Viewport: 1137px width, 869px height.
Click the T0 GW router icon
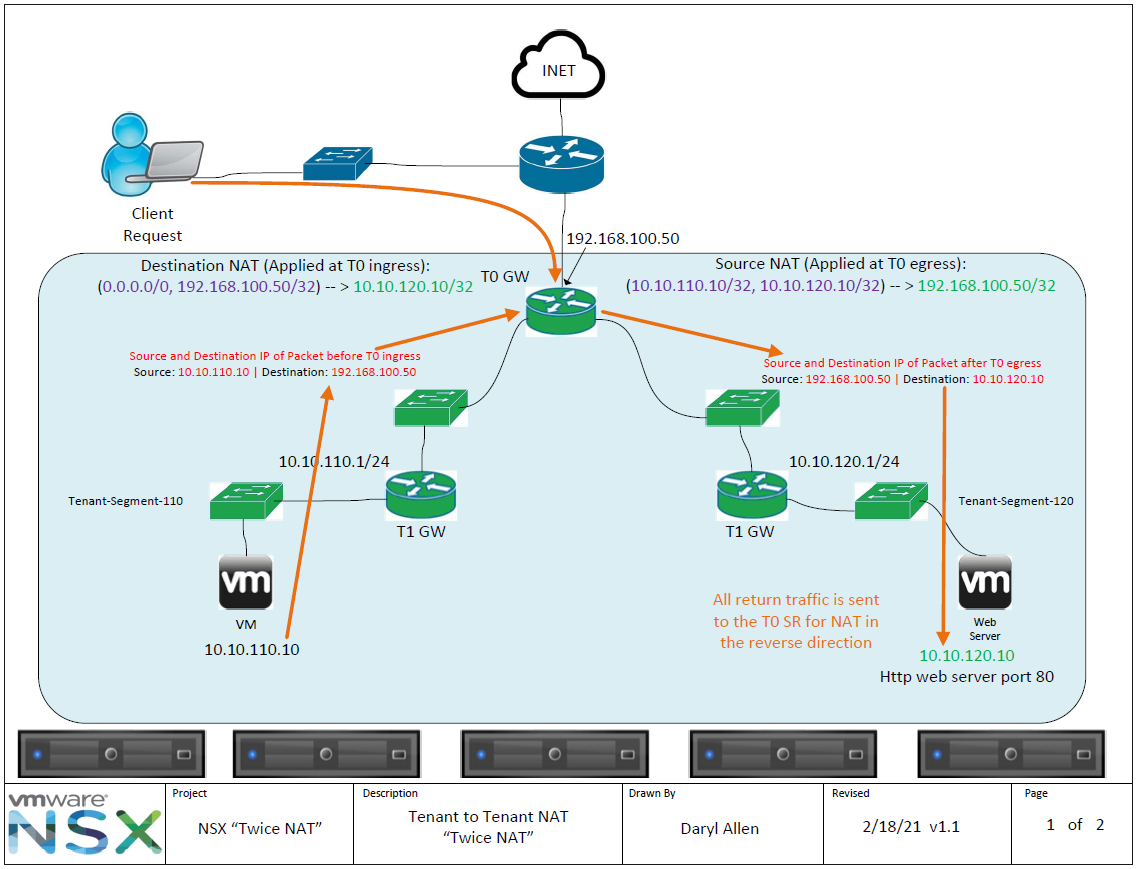[x=559, y=310]
